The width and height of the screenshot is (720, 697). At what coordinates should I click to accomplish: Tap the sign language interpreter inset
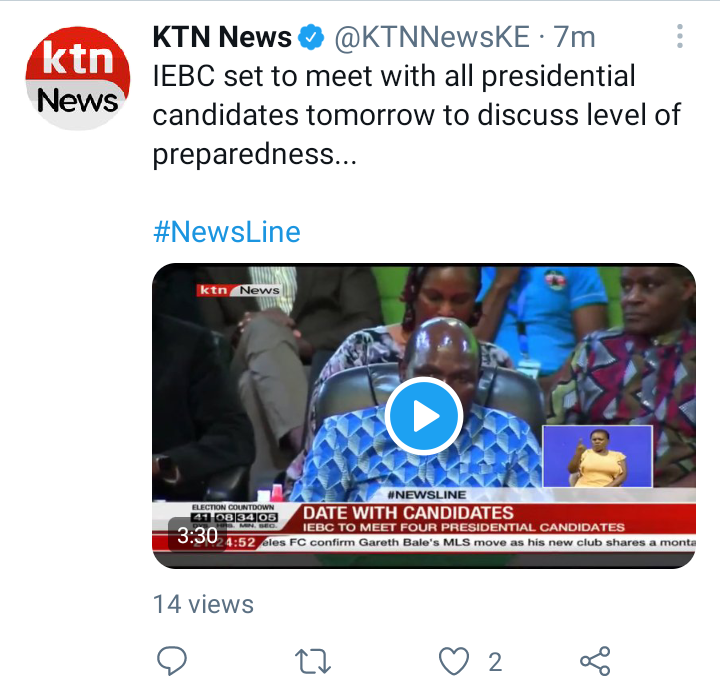click(597, 456)
